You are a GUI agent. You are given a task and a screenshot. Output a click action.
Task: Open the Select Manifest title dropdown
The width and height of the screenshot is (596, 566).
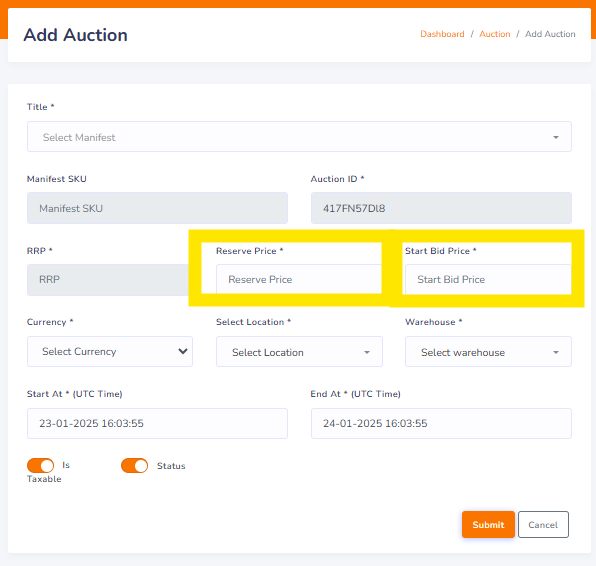(299, 137)
